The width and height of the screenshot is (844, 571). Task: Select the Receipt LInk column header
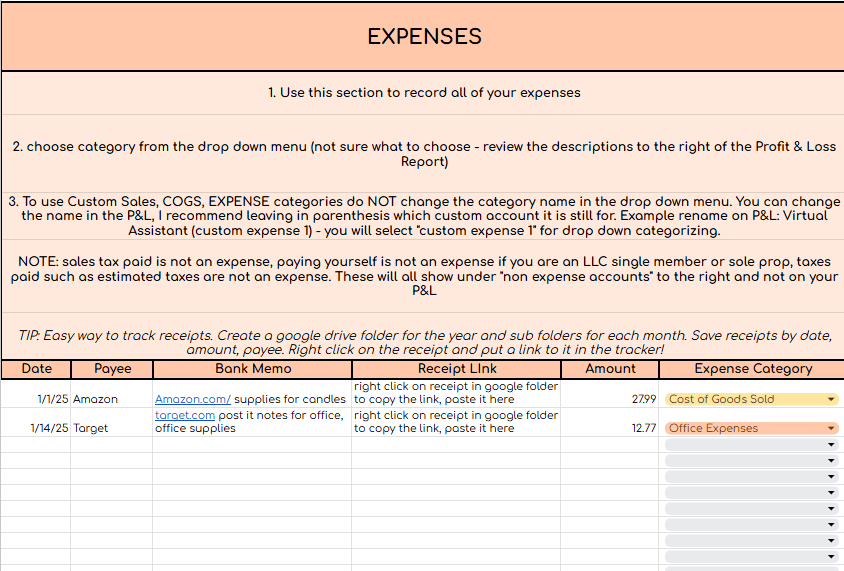click(456, 369)
